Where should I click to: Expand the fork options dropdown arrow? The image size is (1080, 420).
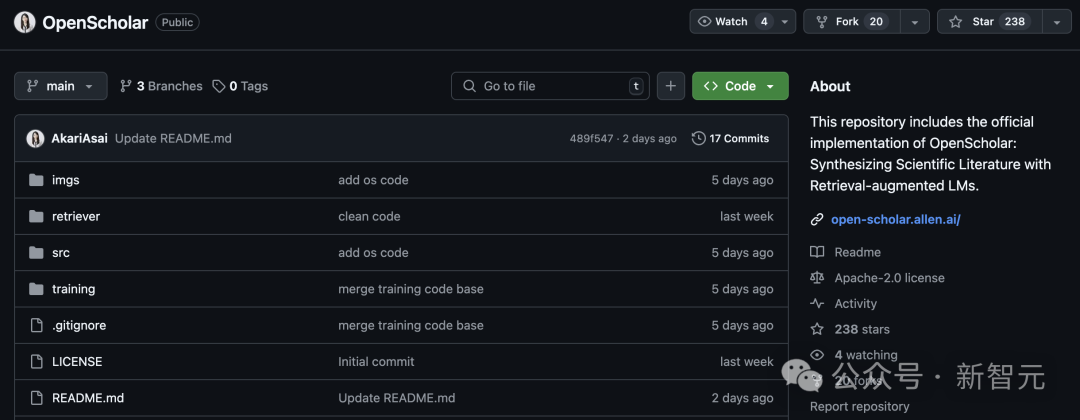(915, 21)
